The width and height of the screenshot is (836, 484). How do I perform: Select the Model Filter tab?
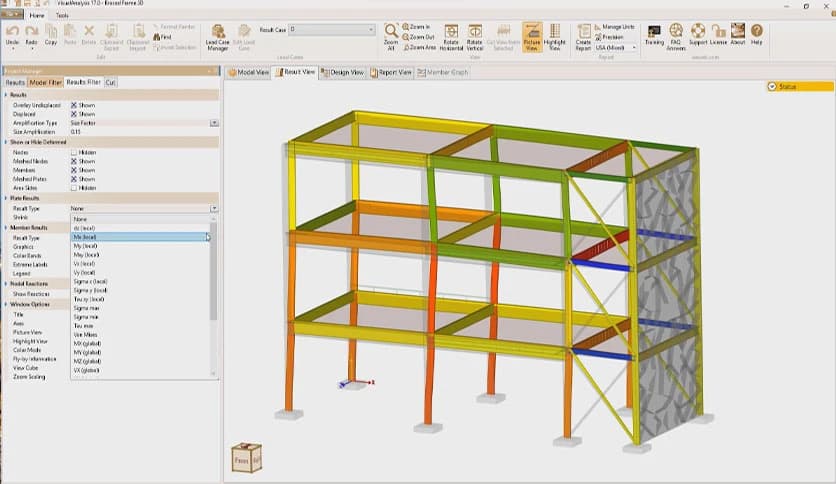pos(45,83)
